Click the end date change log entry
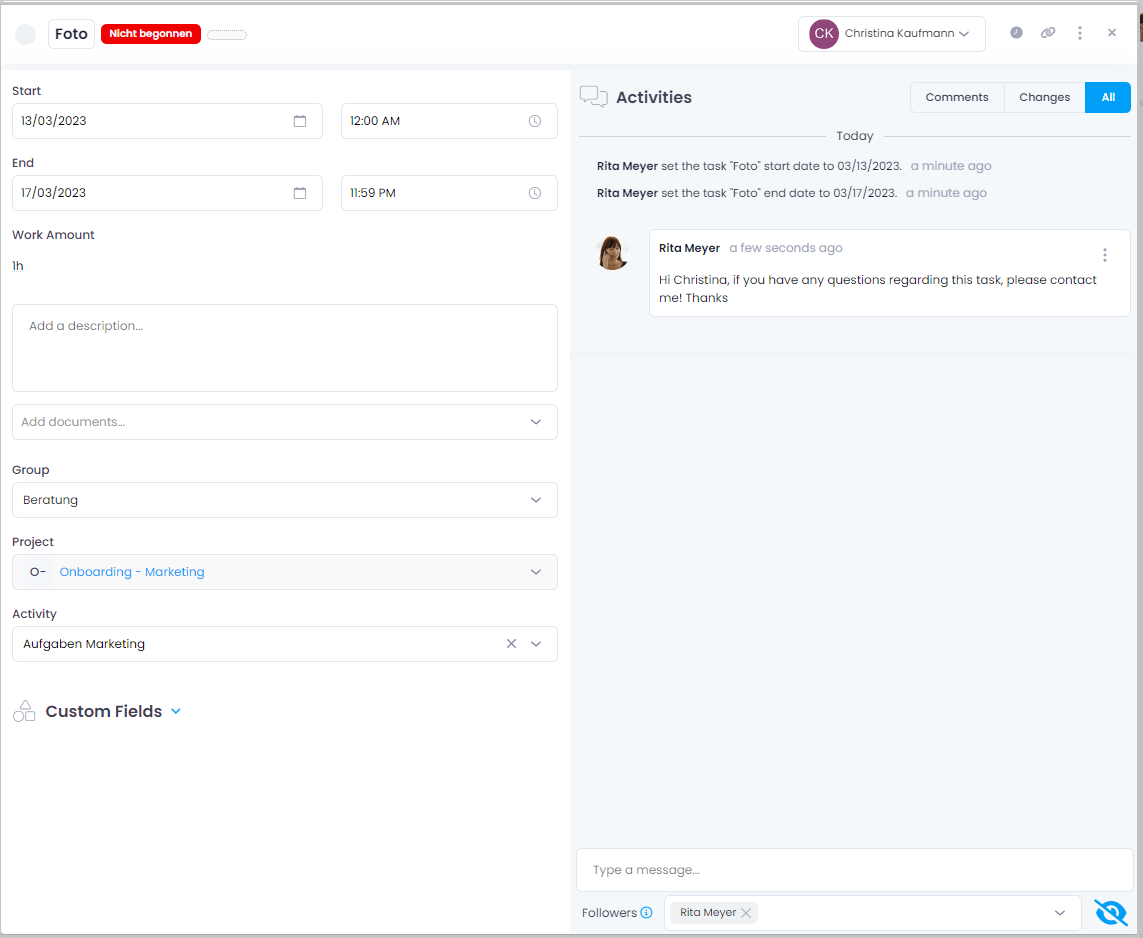Screen dimensions: 1143x938 tap(792, 193)
